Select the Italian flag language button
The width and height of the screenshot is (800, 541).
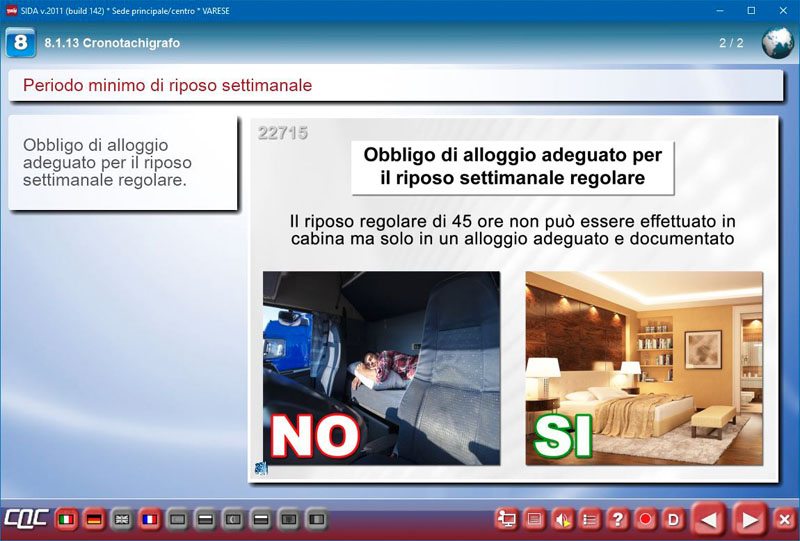tap(67, 519)
